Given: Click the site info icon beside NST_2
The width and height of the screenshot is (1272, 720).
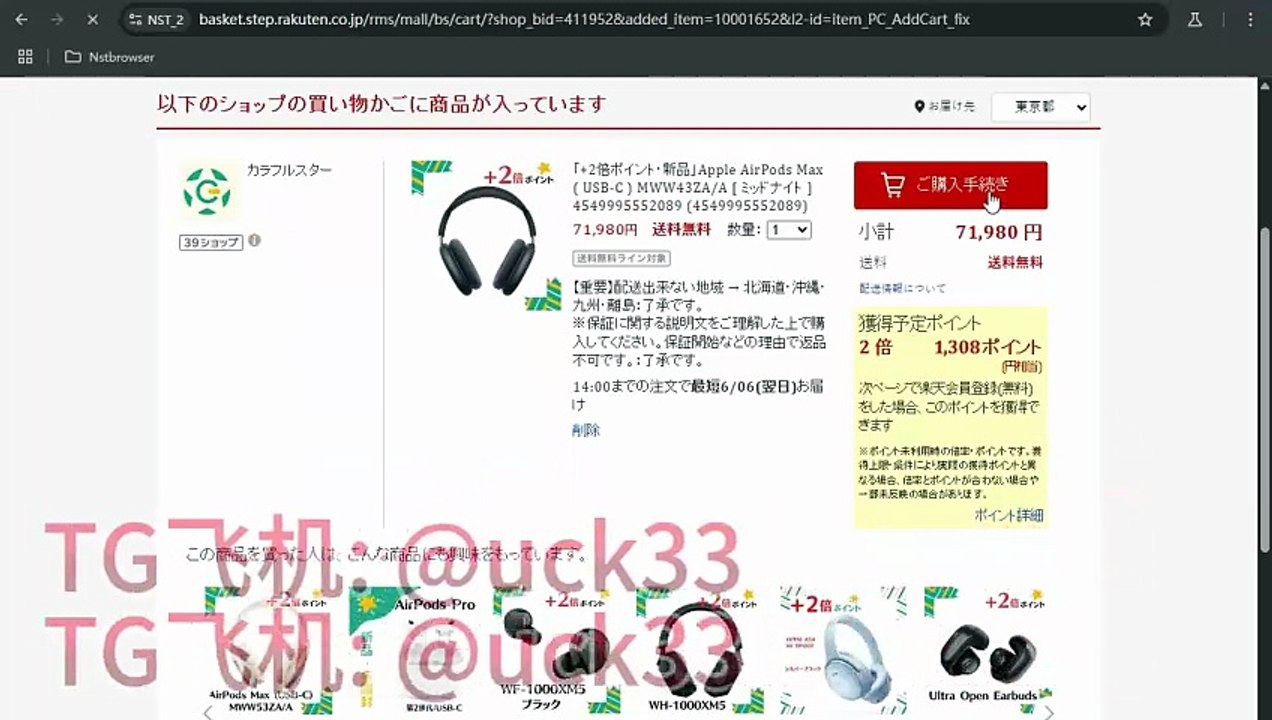Looking at the screenshot, I should (x=136, y=19).
